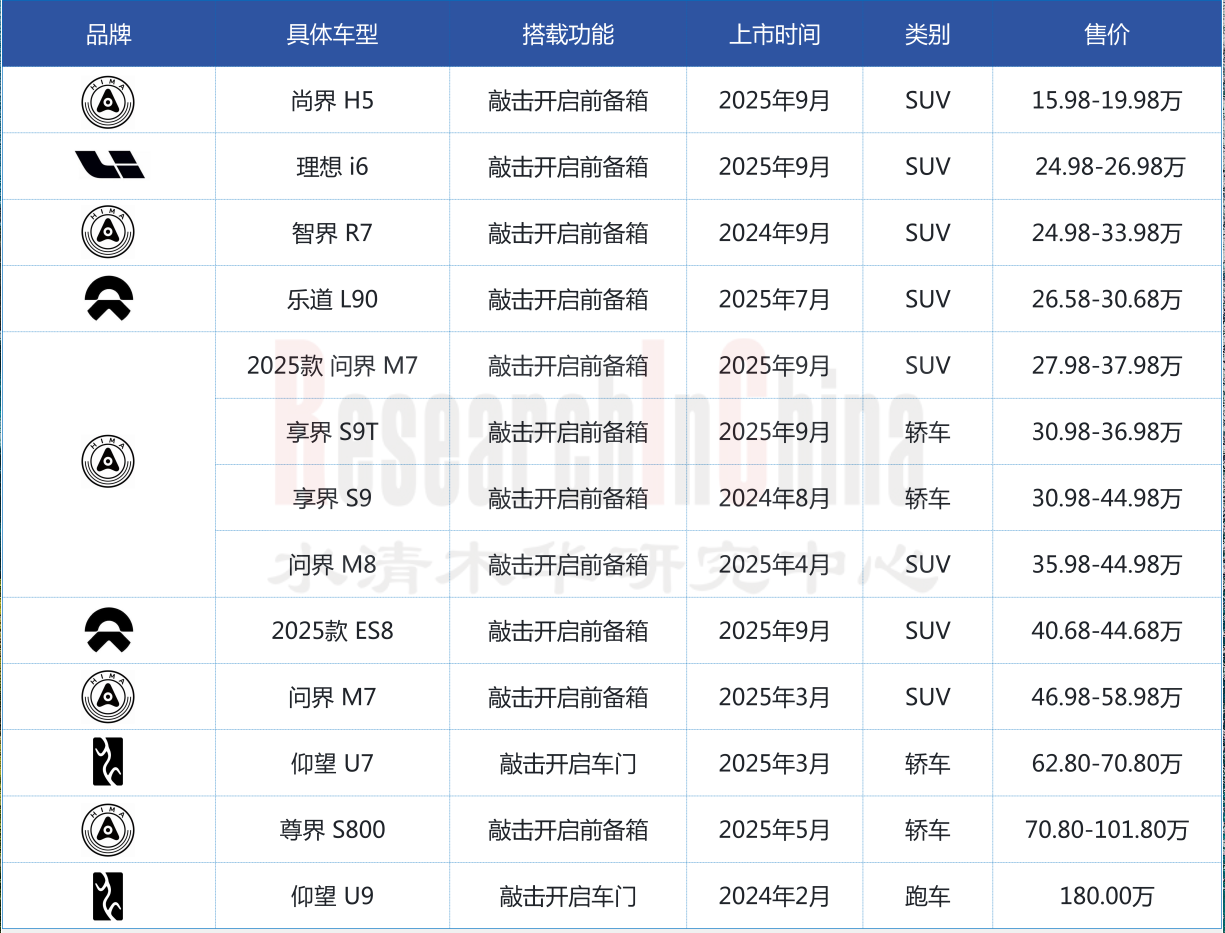Image resolution: width=1225 pixels, height=933 pixels.
Task: Select the 2024年8月 launch date for 享界 S9
Action: click(774, 497)
